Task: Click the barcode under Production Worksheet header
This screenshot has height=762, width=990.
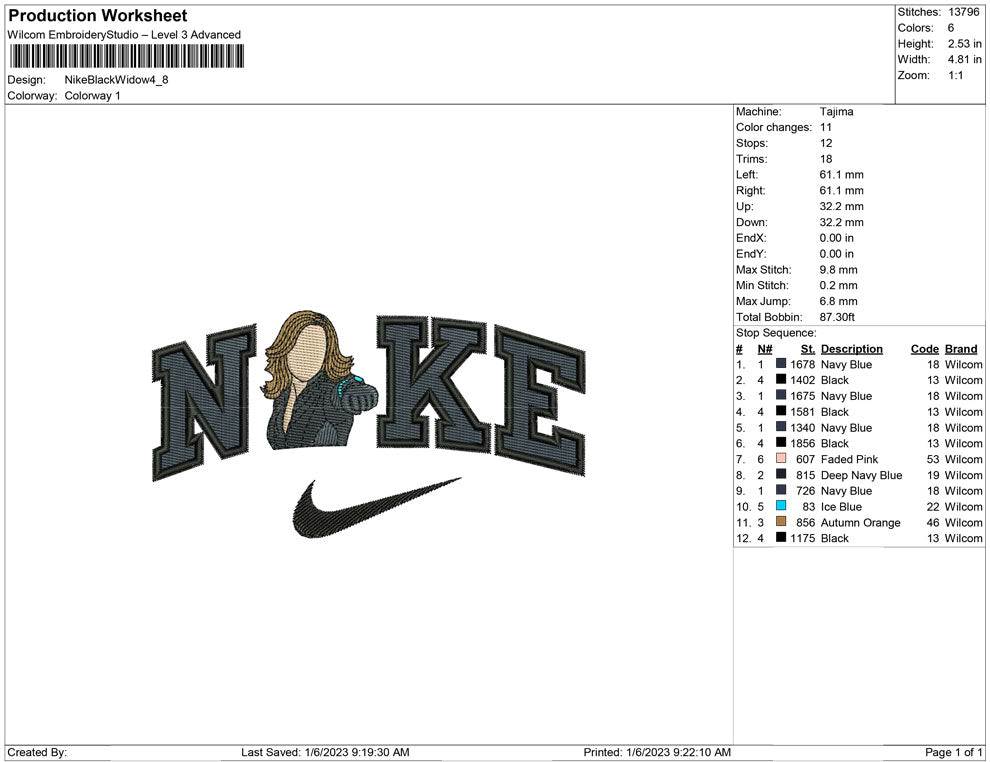Action: point(126,56)
